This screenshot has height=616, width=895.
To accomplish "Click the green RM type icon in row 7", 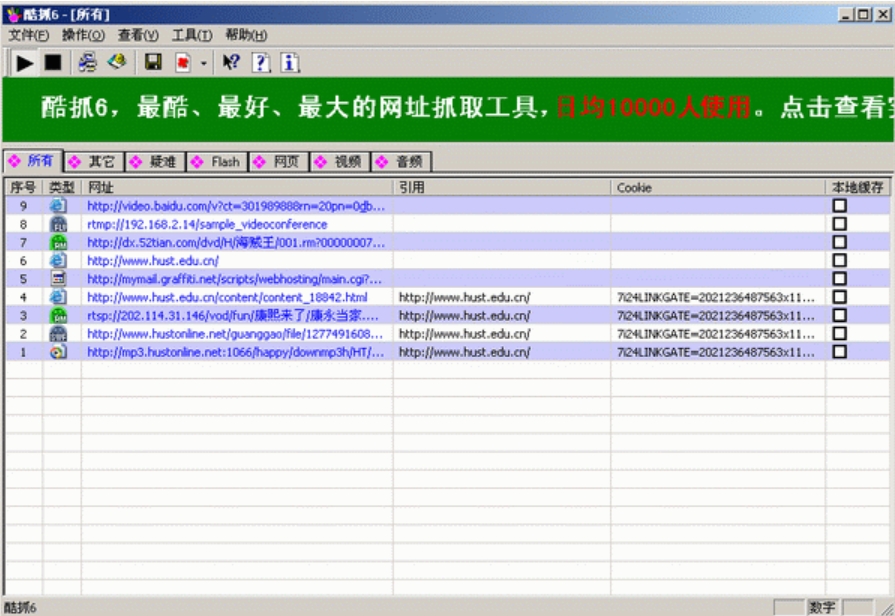I will [x=58, y=242].
